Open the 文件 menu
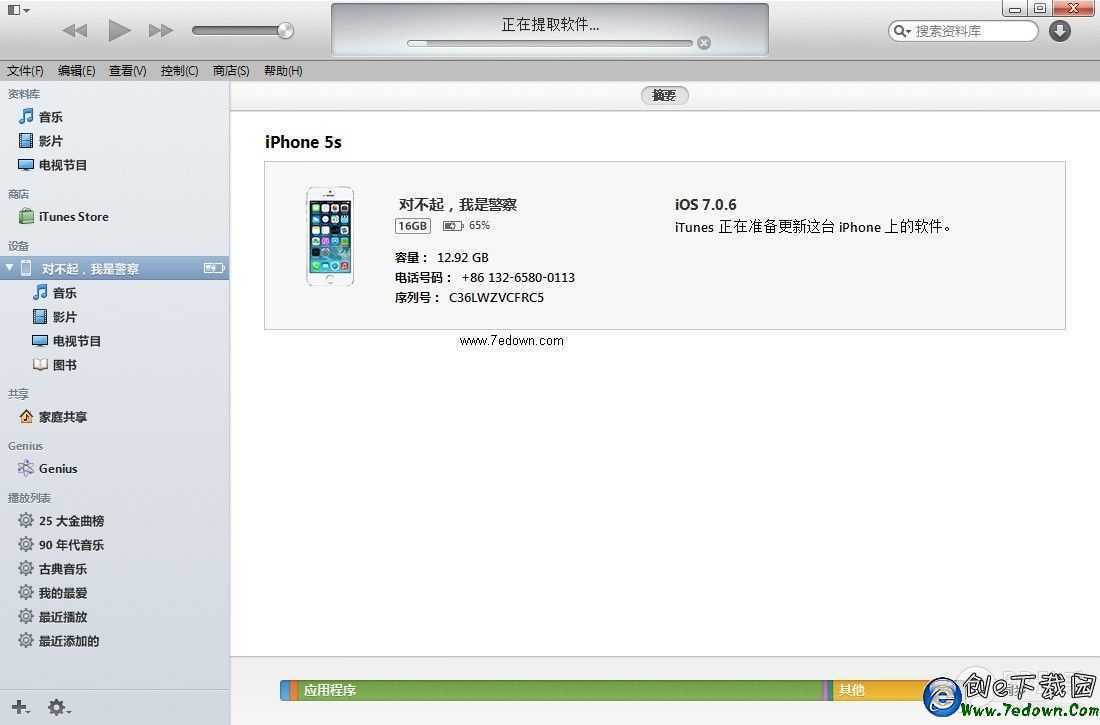The width and height of the screenshot is (1100, 725). (25, 70)
